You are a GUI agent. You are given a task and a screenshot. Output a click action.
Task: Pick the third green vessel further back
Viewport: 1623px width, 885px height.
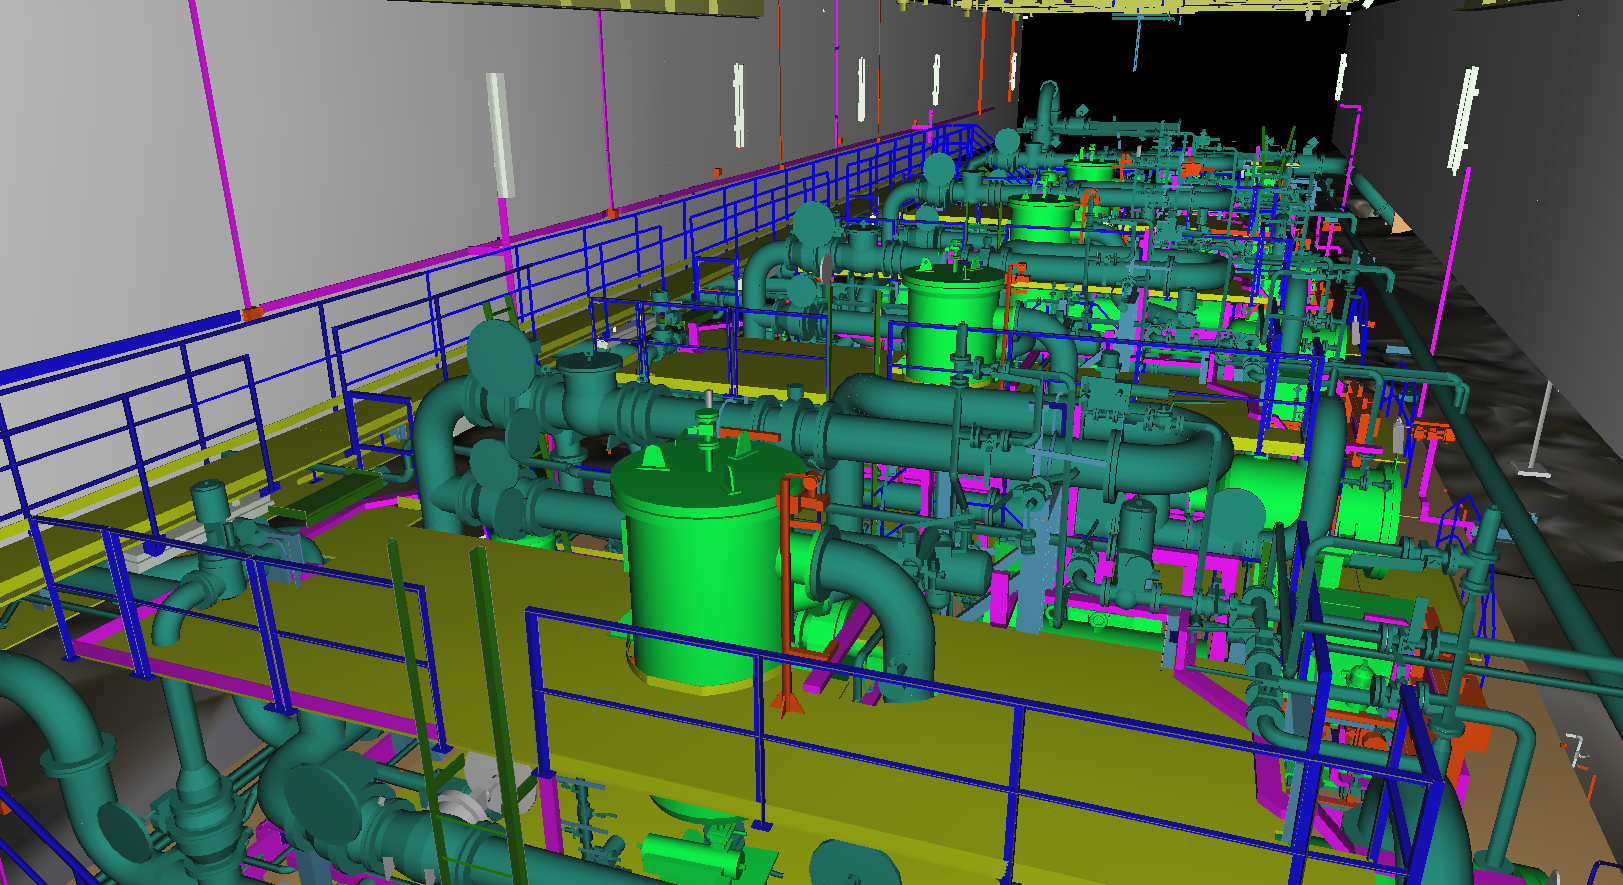[x=1042, y=218]
